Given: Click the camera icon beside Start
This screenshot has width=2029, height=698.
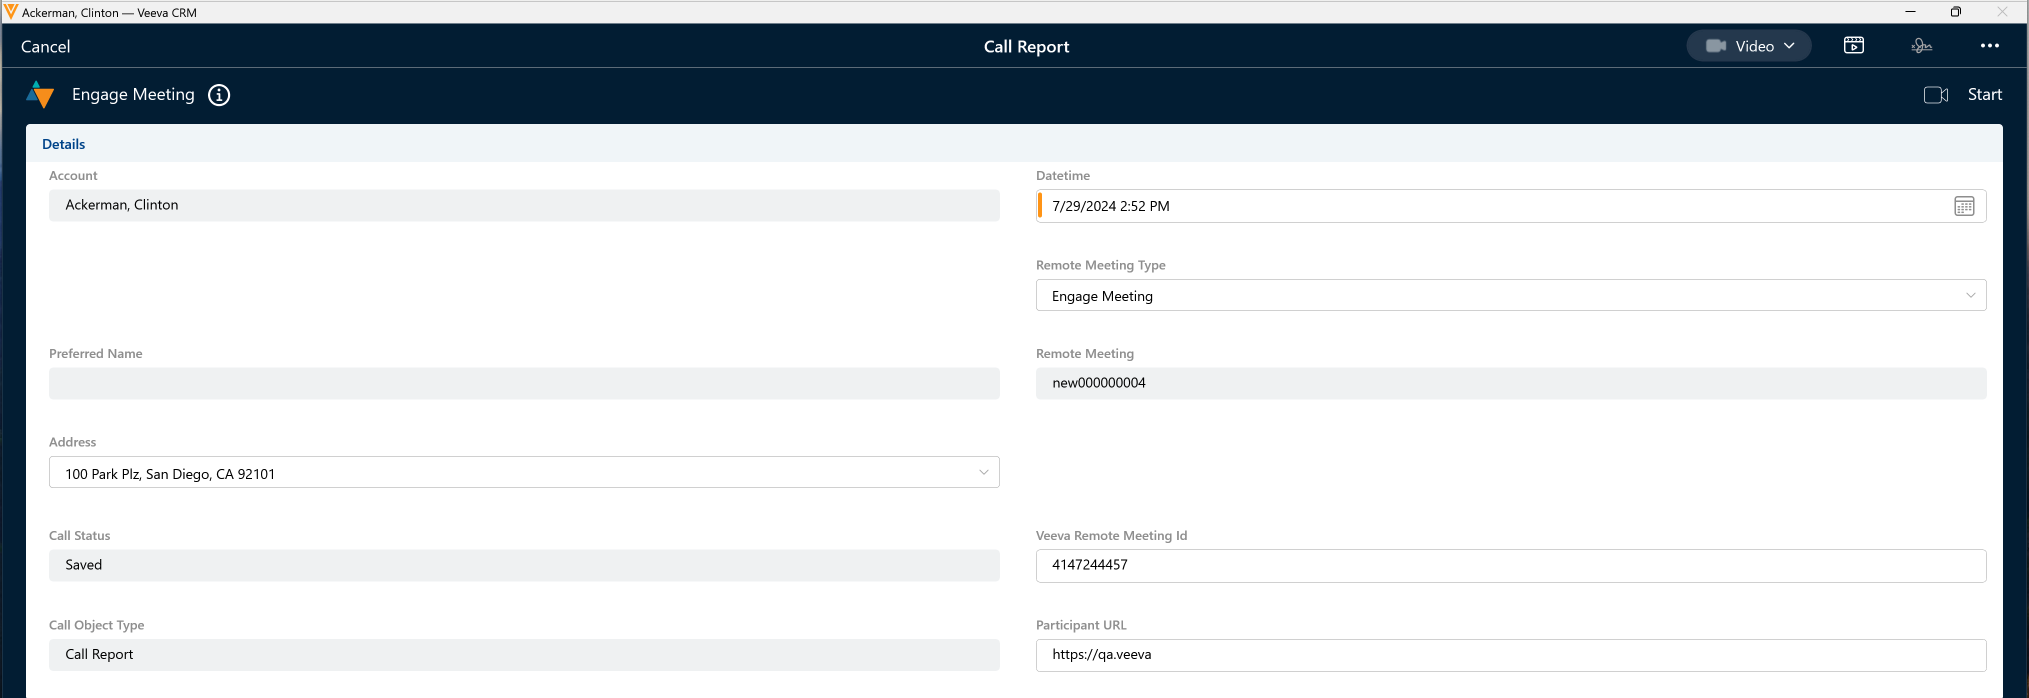Looking at the screenshot, I should pyautogui.click(x=1935, y=95).
